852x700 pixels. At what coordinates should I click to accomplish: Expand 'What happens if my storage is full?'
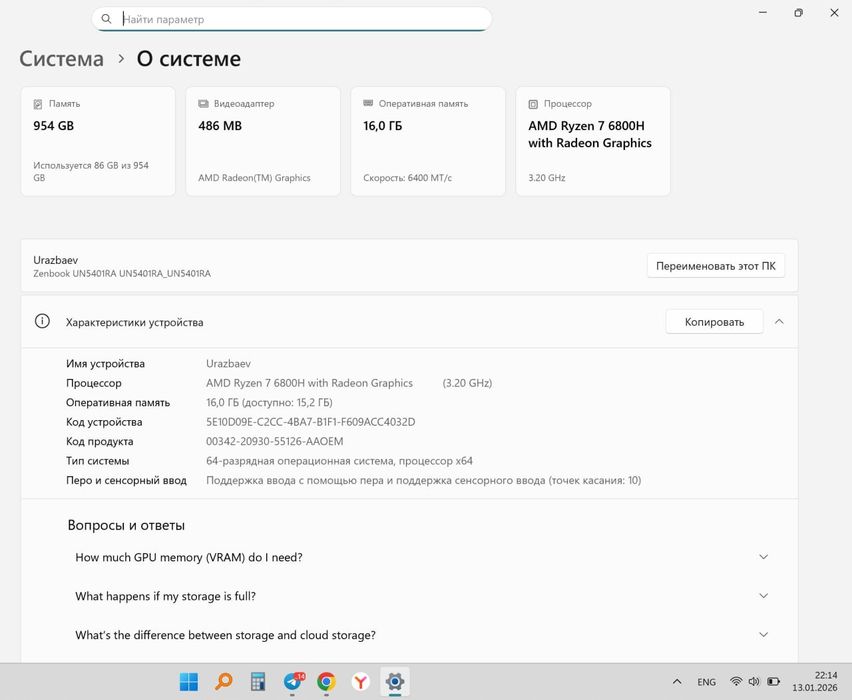[x=421, y=596]
